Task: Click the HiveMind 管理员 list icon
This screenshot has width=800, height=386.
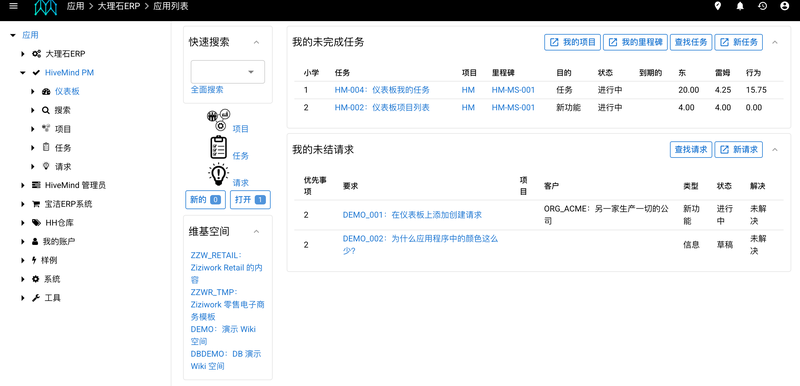Action: click(36, 185)
